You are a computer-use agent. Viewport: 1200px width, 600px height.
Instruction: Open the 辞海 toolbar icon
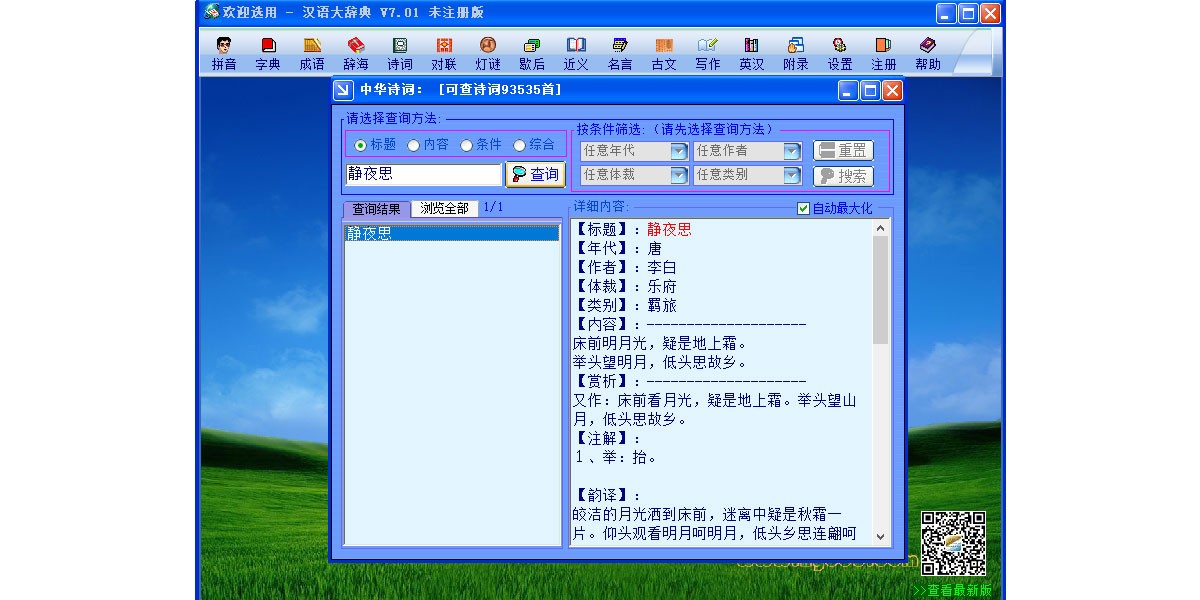356,54
